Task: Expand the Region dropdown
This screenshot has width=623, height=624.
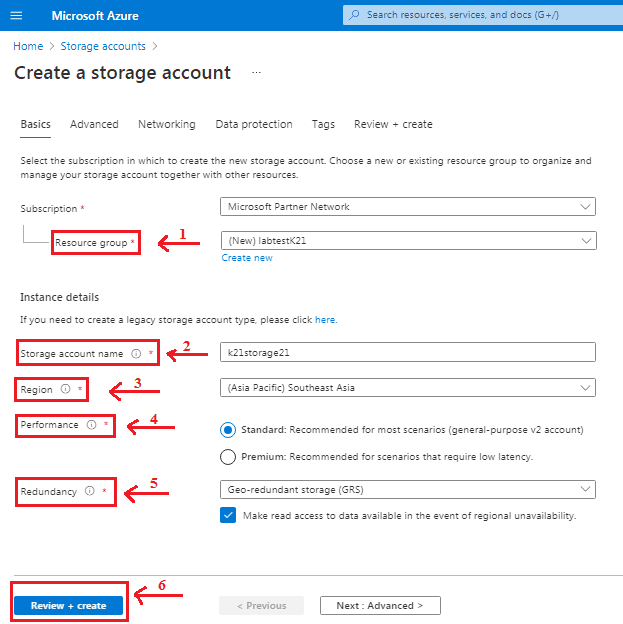Action: pos(407,388)
